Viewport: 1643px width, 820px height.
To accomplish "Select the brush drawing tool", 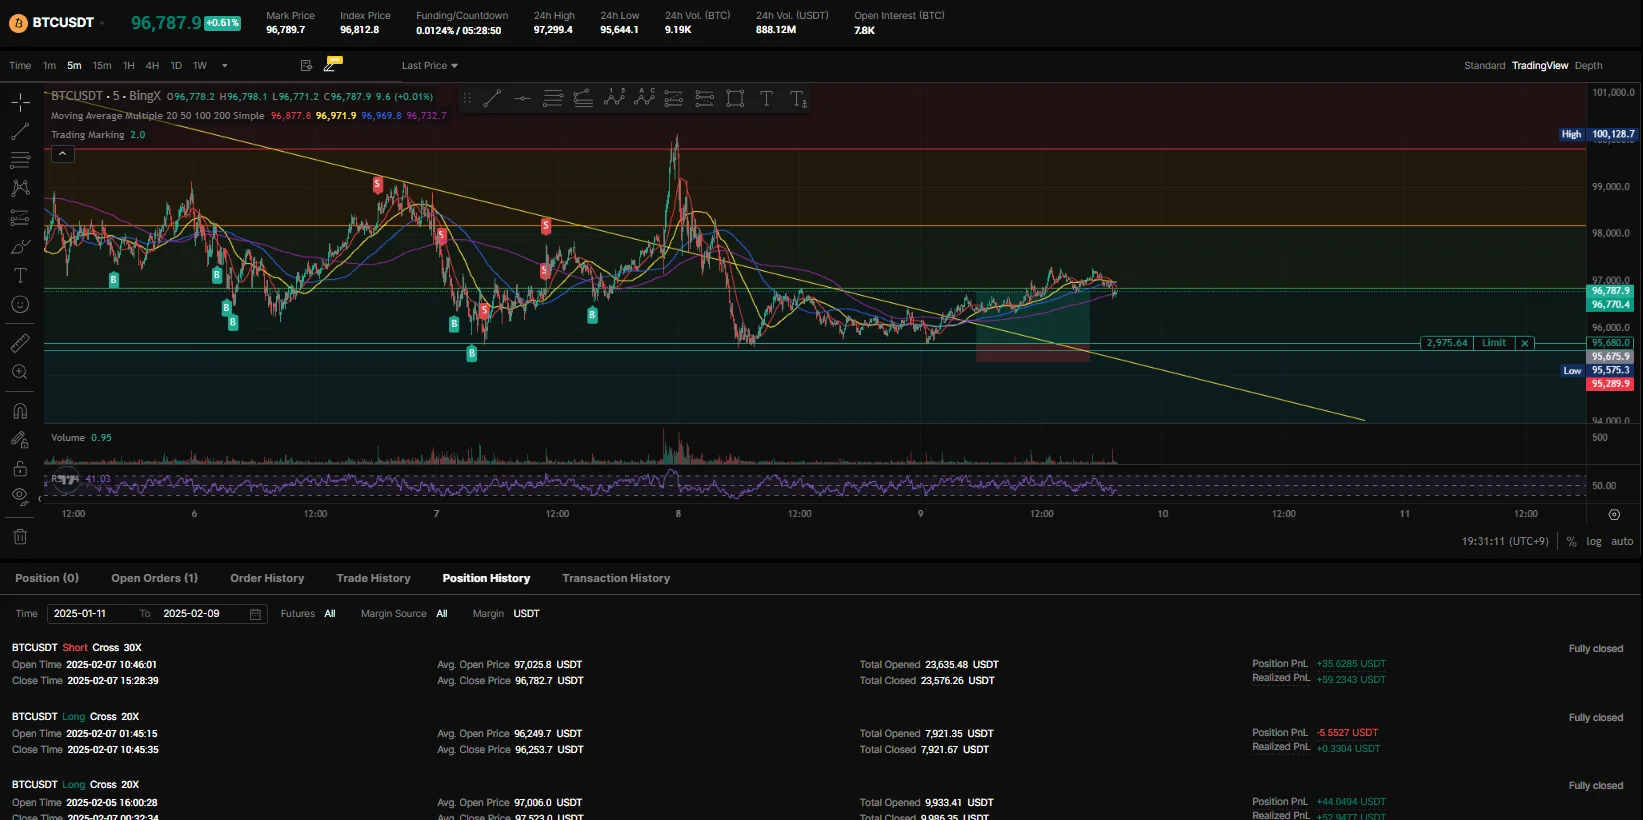I will (x=20, y=247).
